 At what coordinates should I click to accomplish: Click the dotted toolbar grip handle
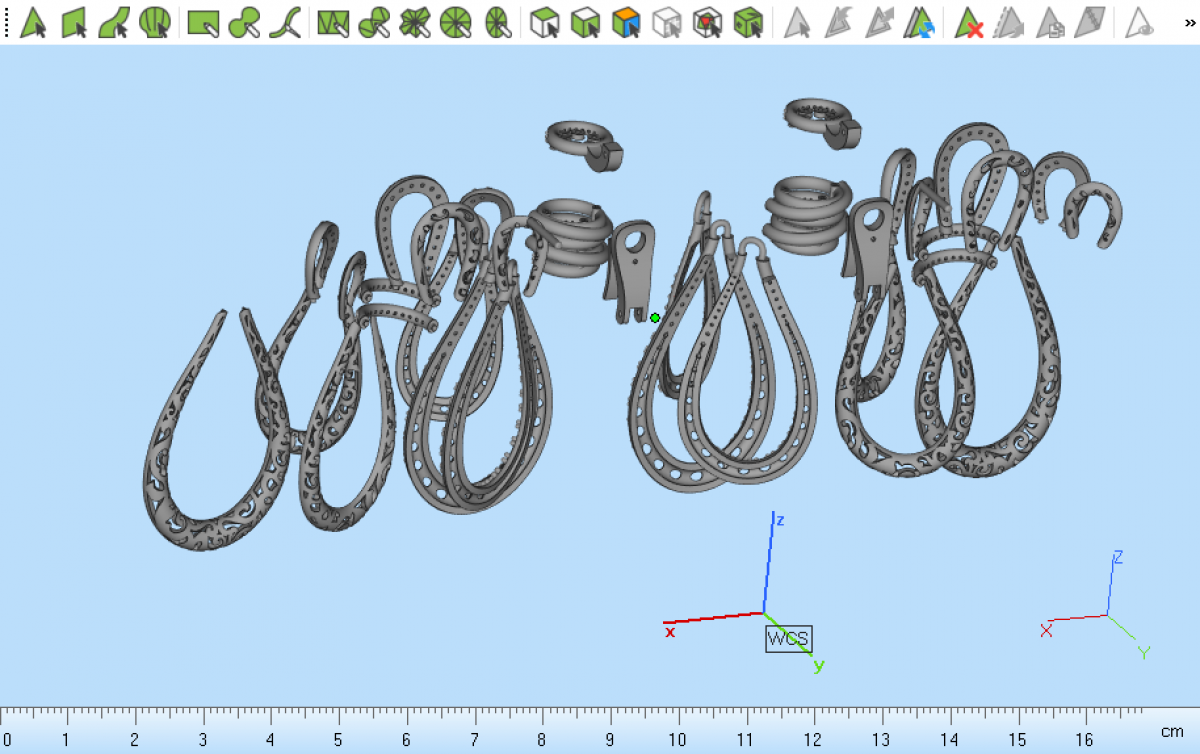[8, 22]
